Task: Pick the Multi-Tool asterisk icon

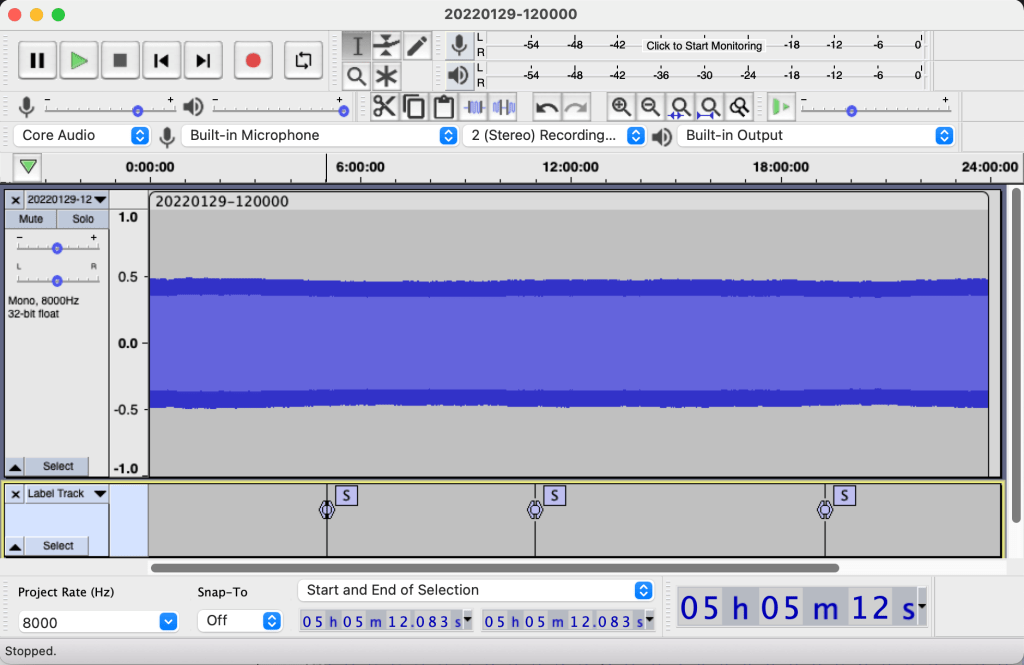Action: (387, 76)
